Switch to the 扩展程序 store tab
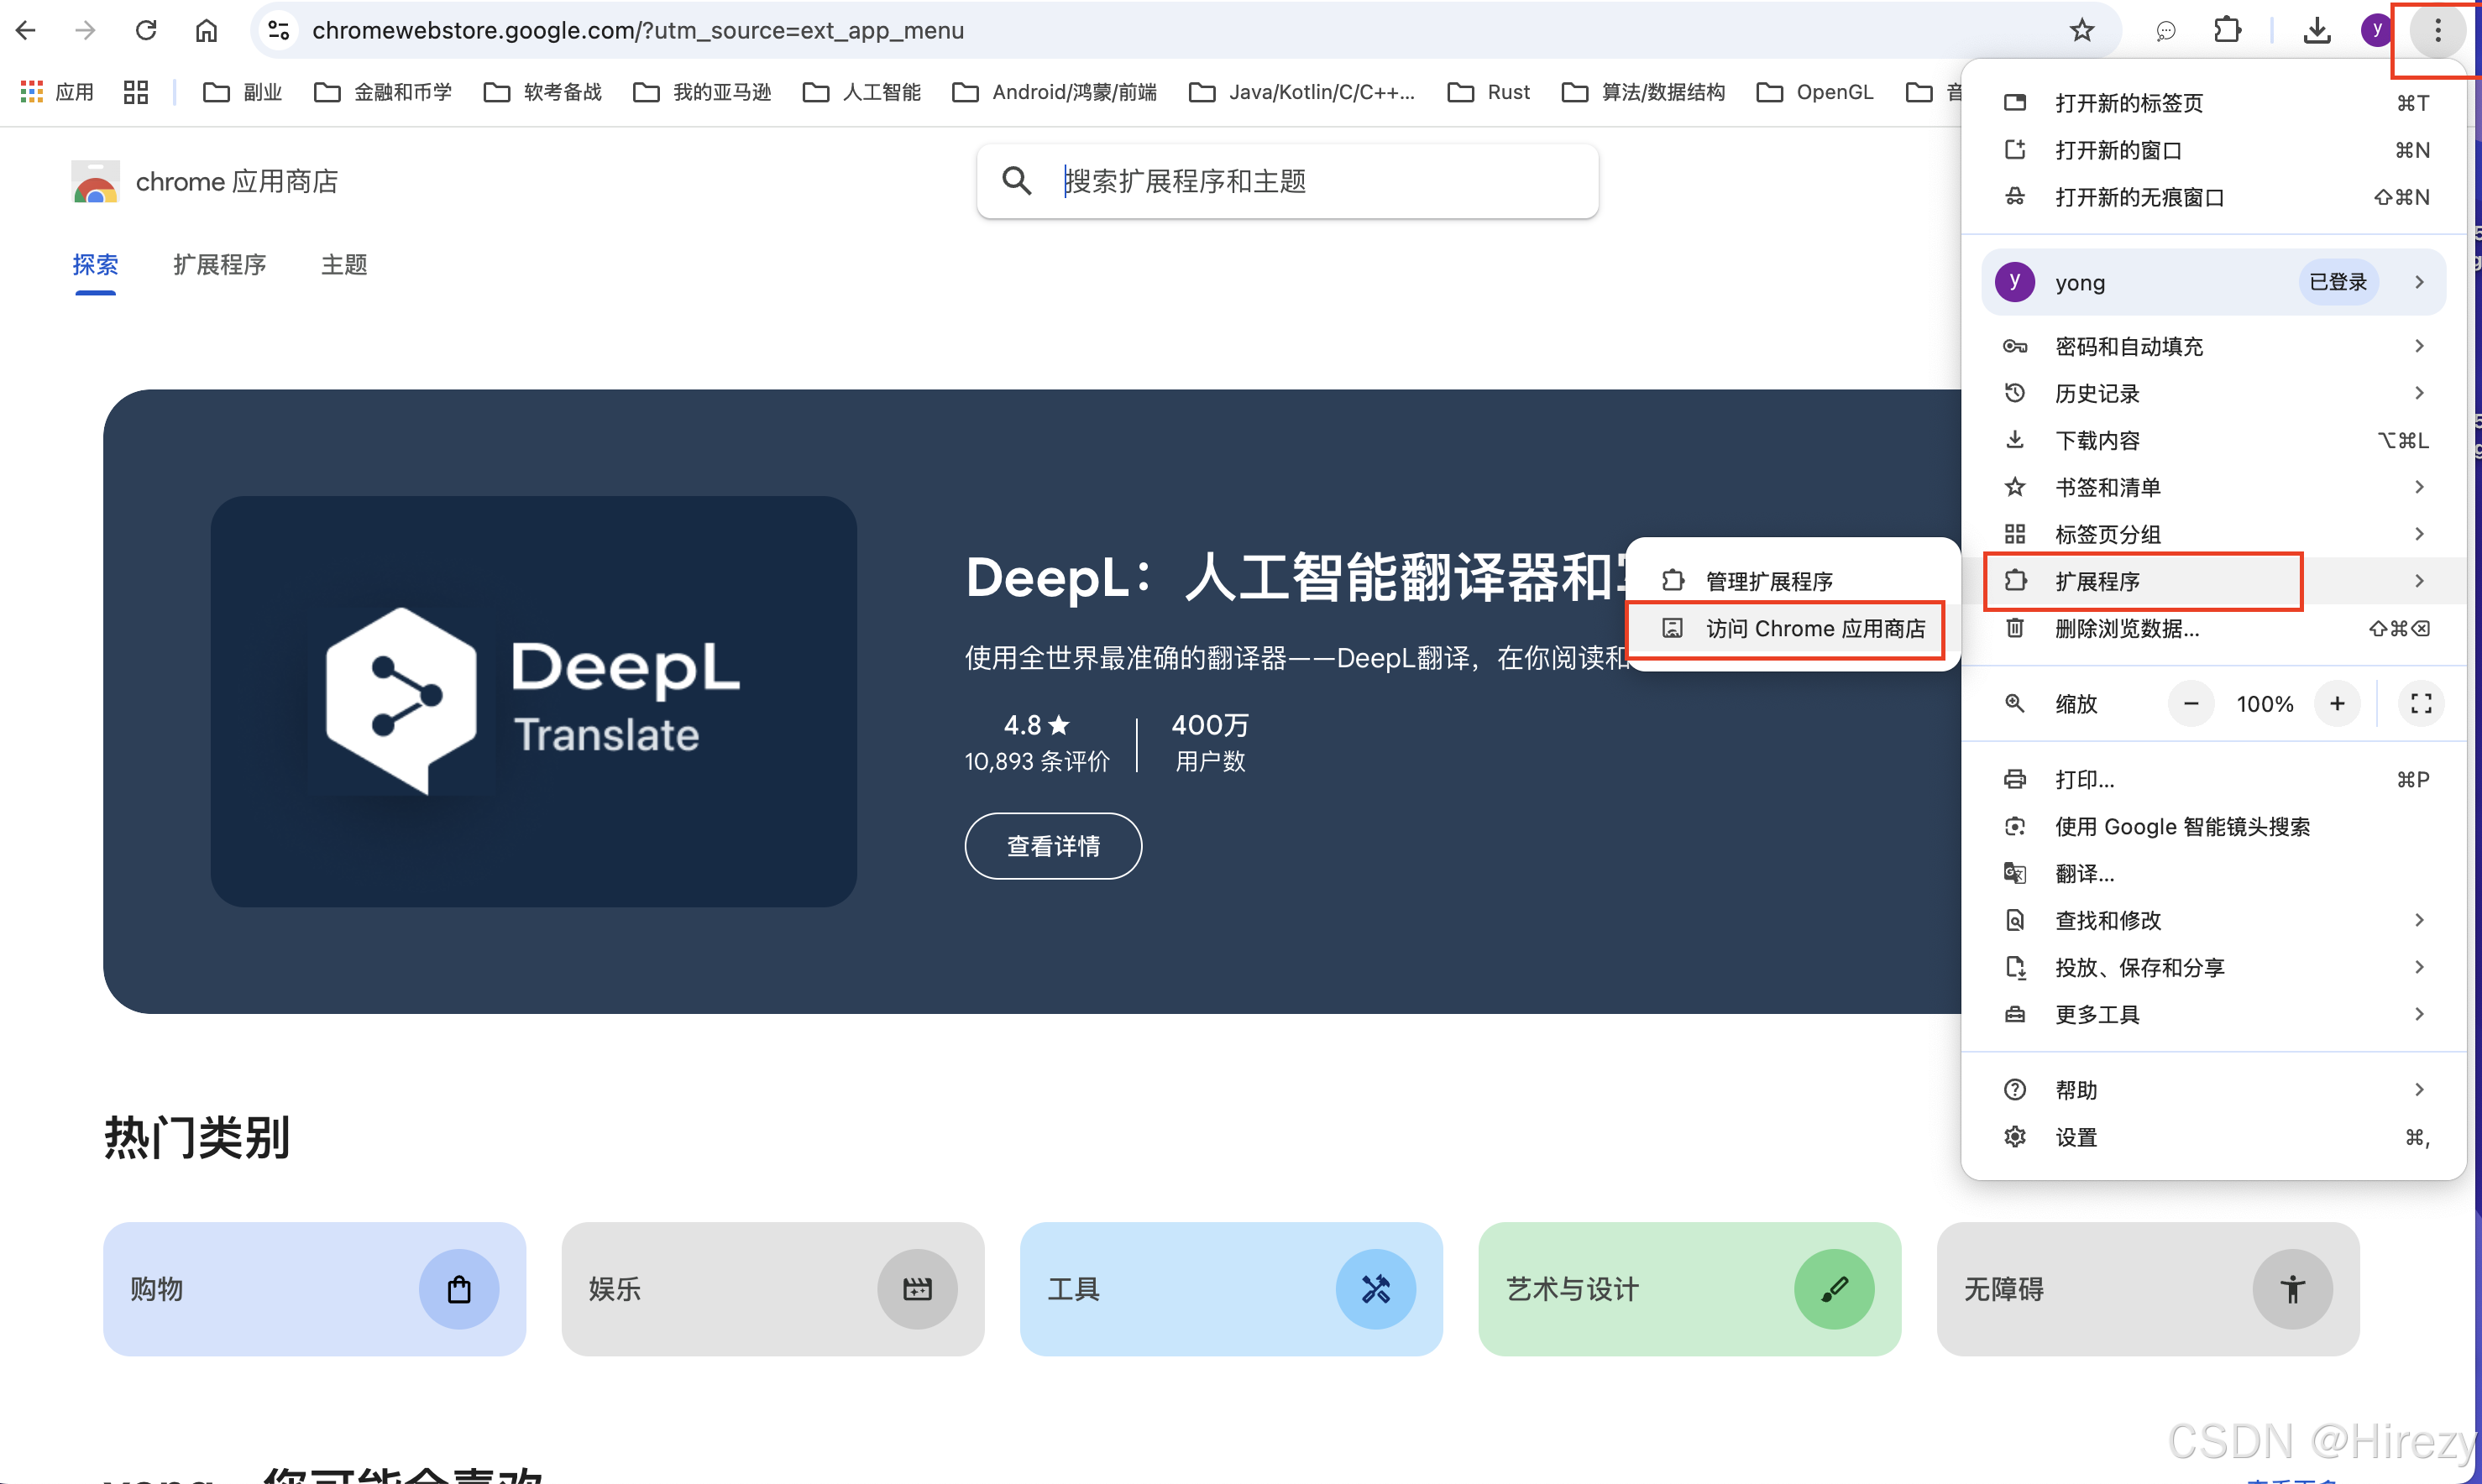Screen dimensions: 2482x1484 pos(219,264)
